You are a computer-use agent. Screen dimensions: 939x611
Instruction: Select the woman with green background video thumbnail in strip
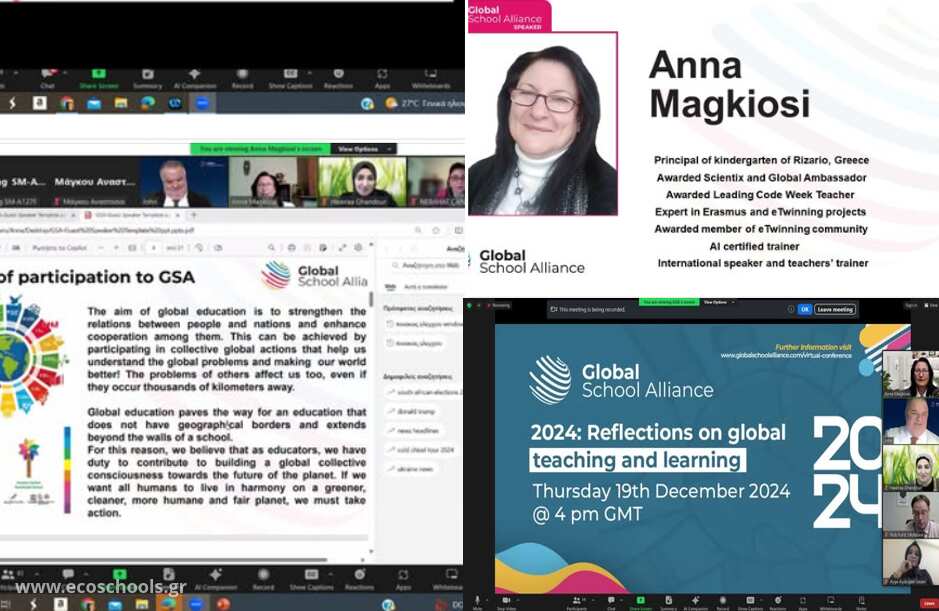pyautogui.click(x=362, y=182)
